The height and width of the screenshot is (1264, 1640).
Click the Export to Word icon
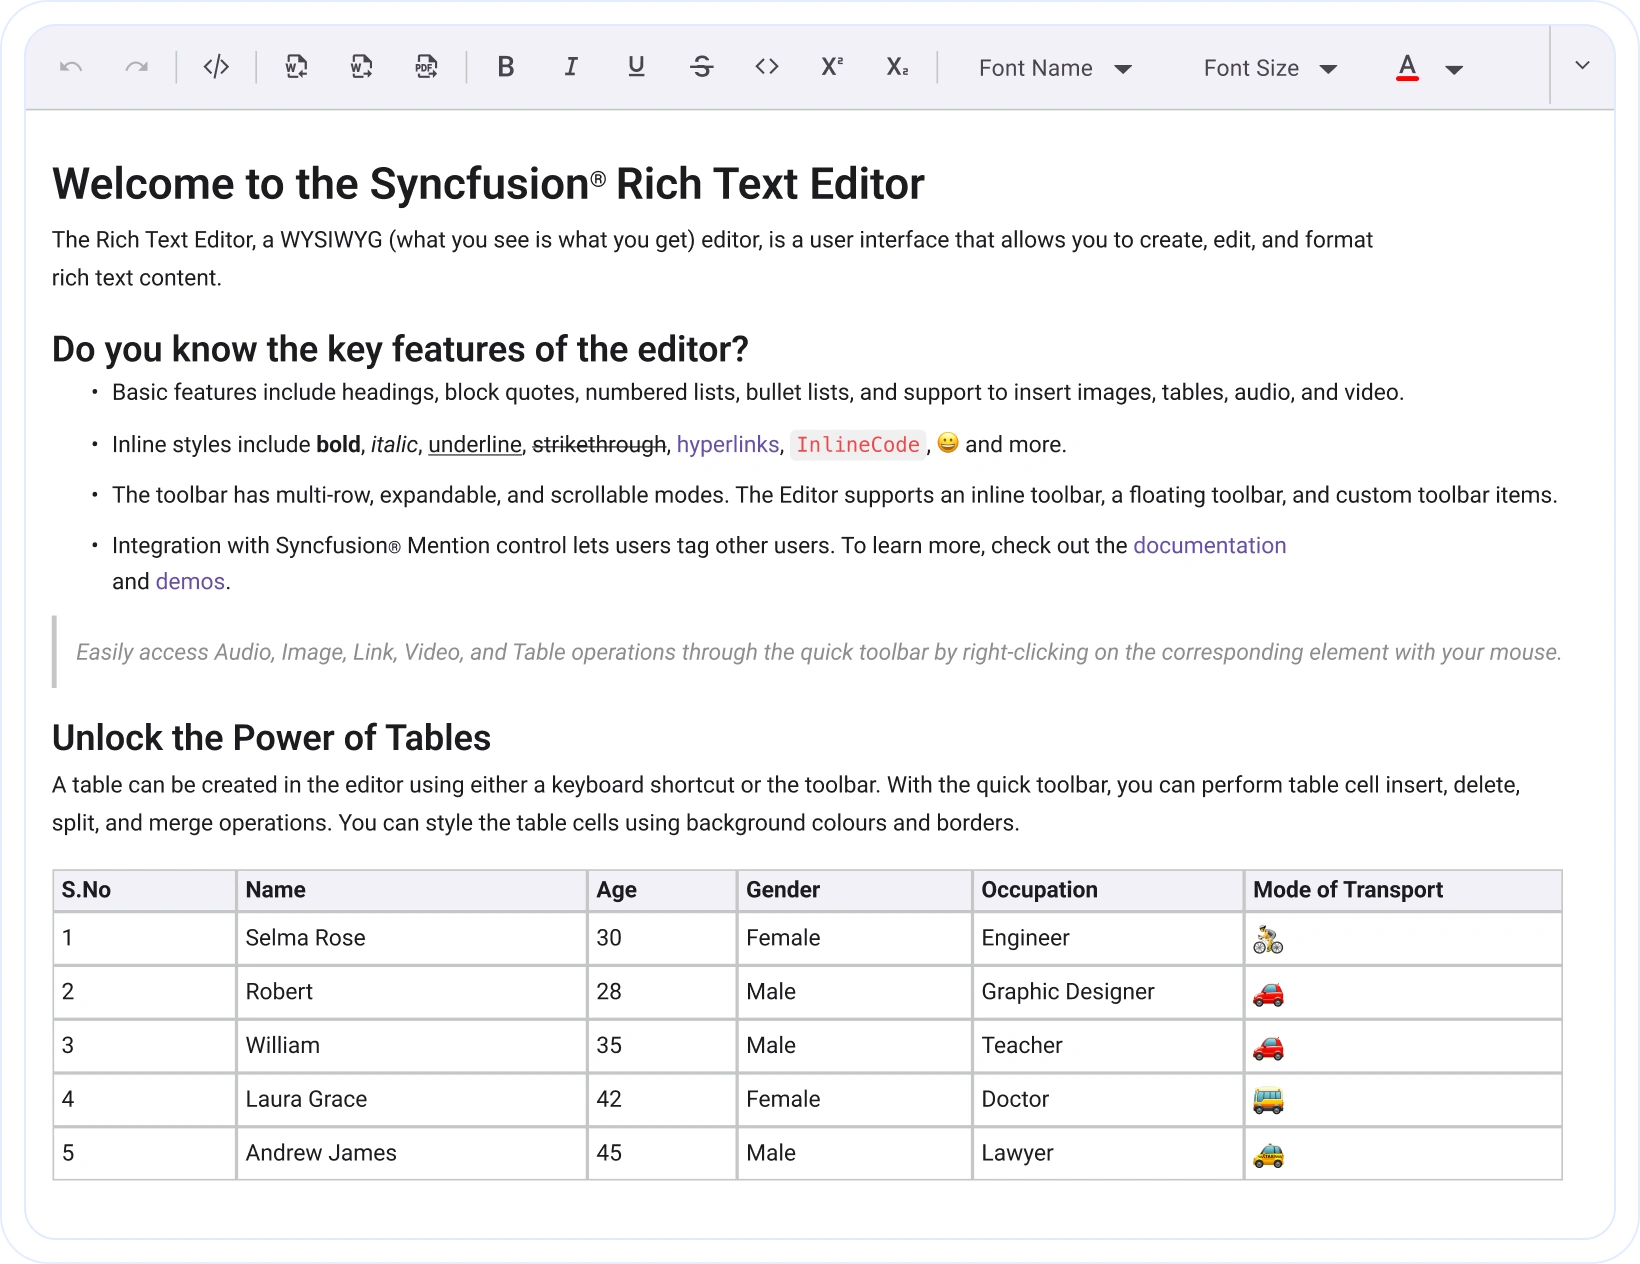point(362,67)
